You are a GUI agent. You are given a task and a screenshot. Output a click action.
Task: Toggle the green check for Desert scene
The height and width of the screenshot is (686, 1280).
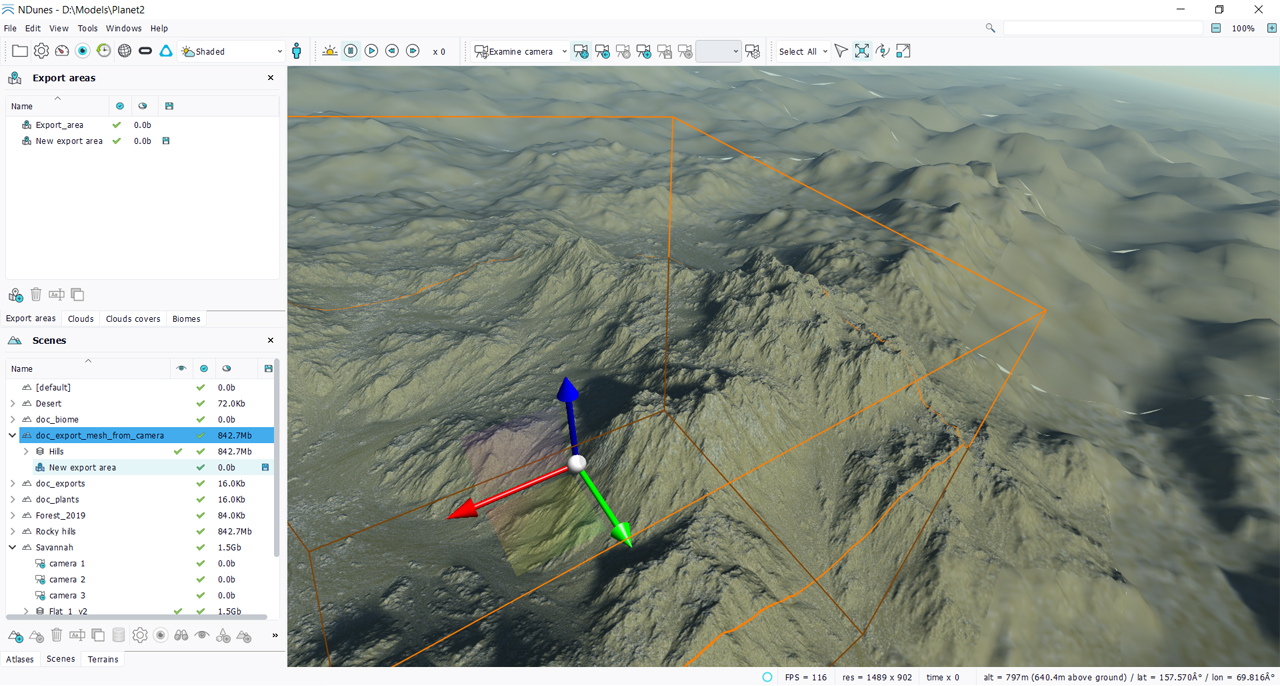(x=201, y=404)
